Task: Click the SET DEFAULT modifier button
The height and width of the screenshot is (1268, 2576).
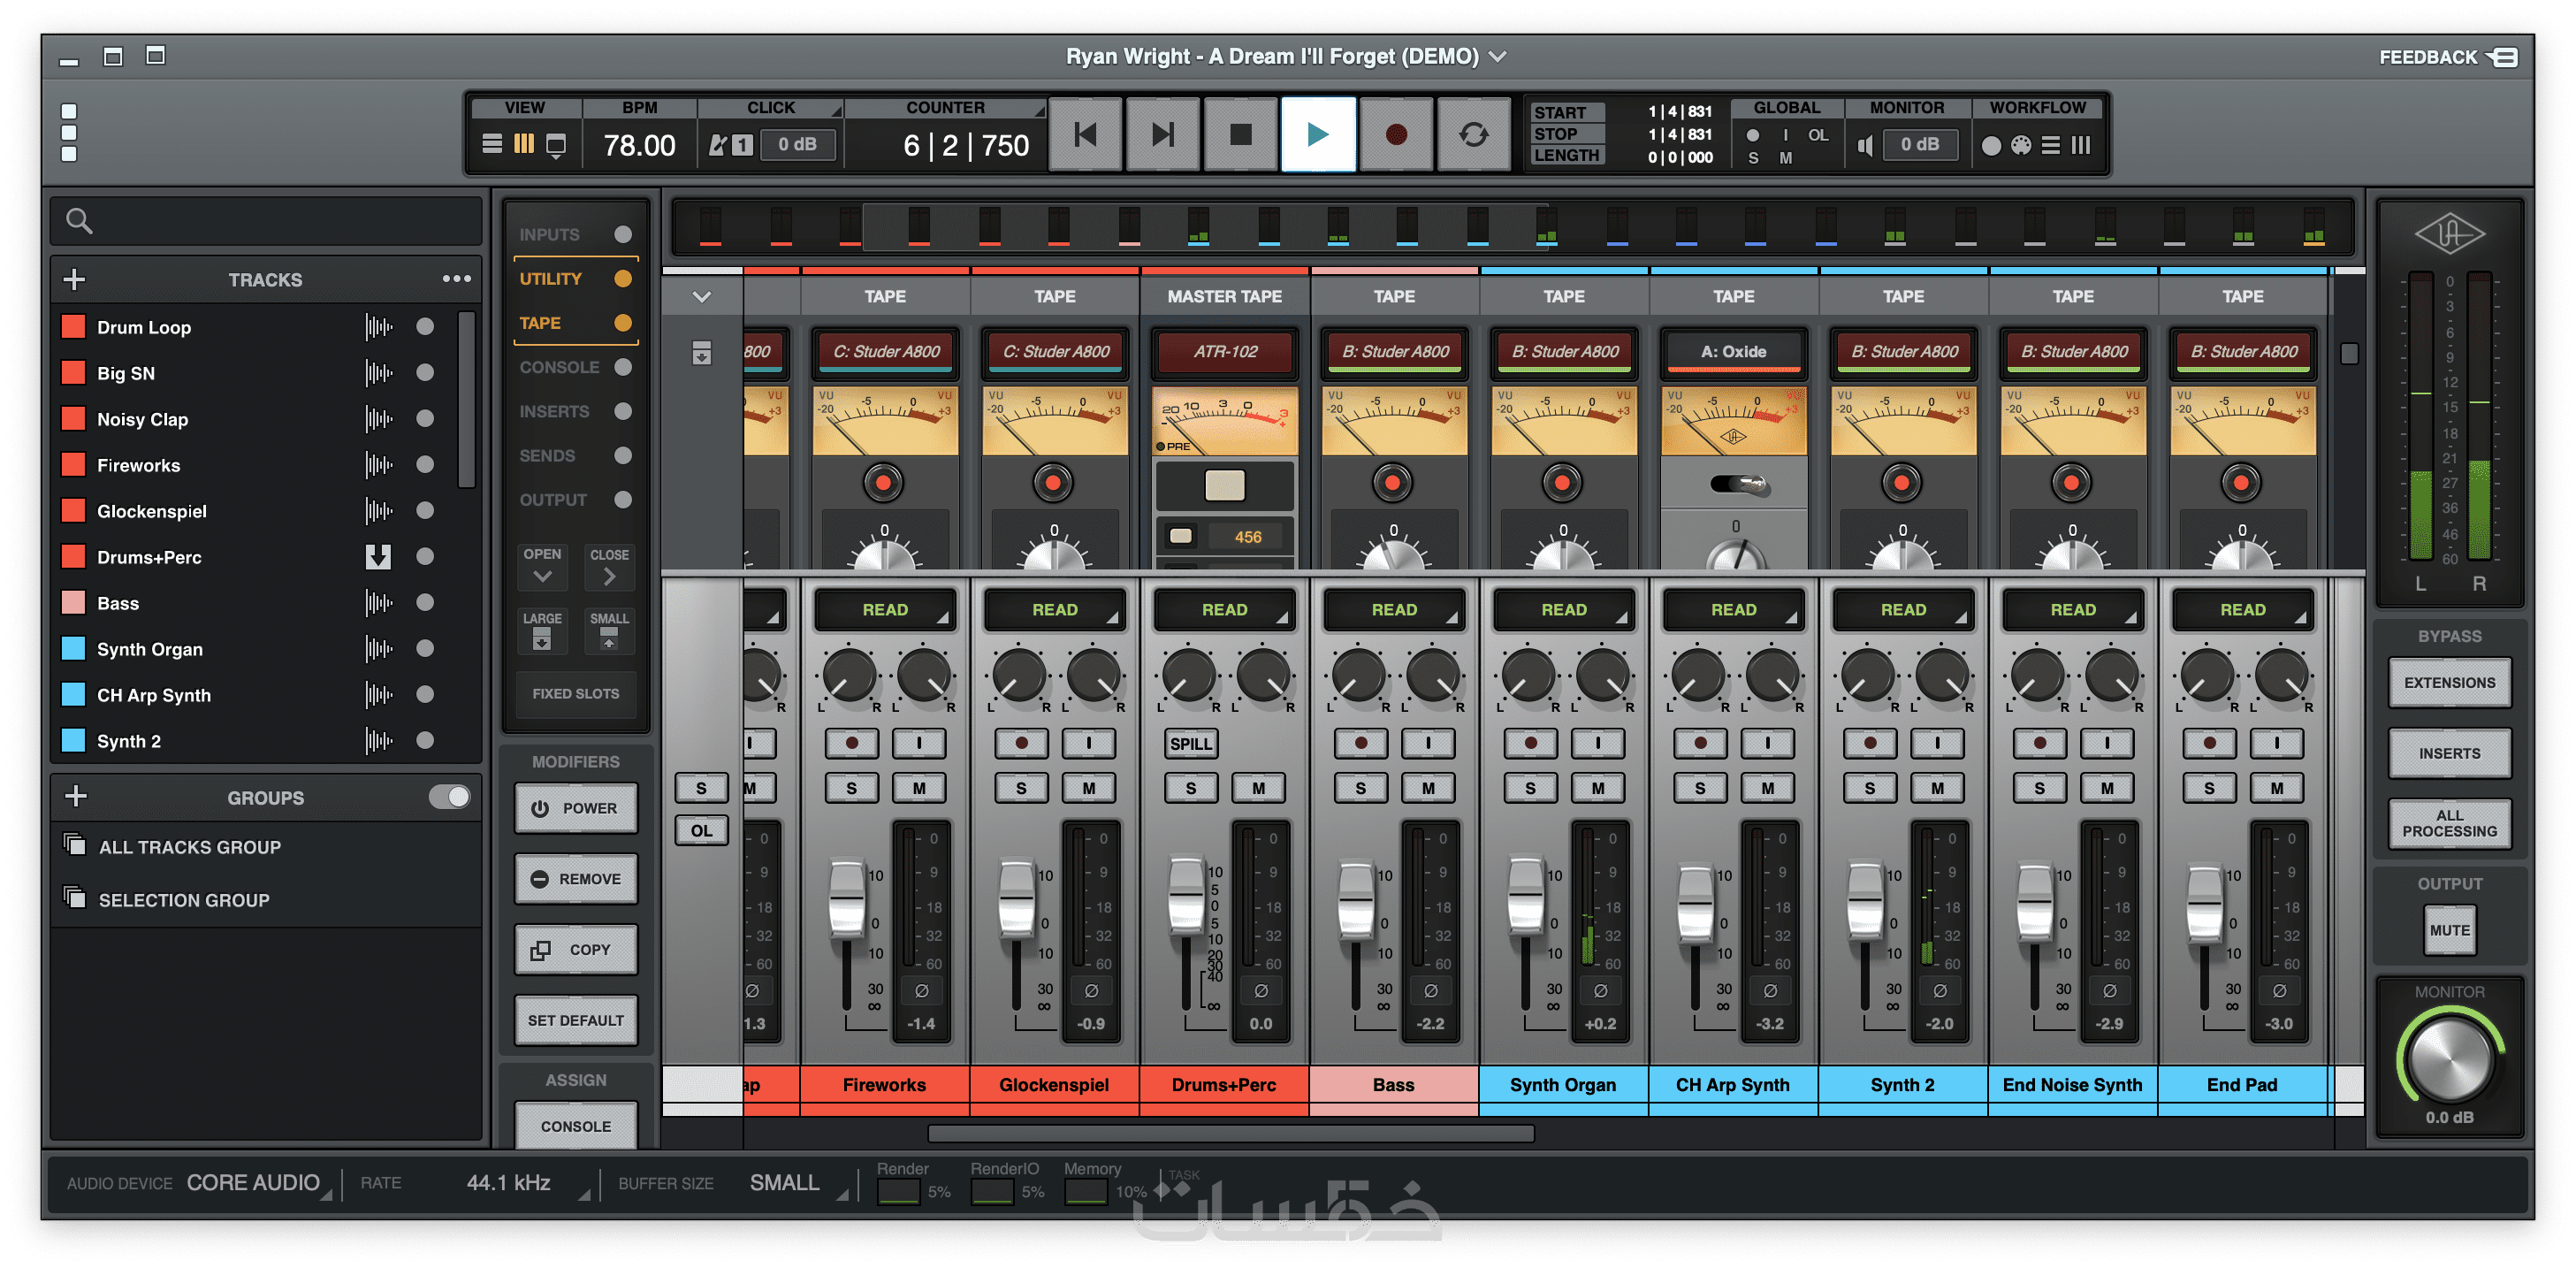Action: 575,1020
